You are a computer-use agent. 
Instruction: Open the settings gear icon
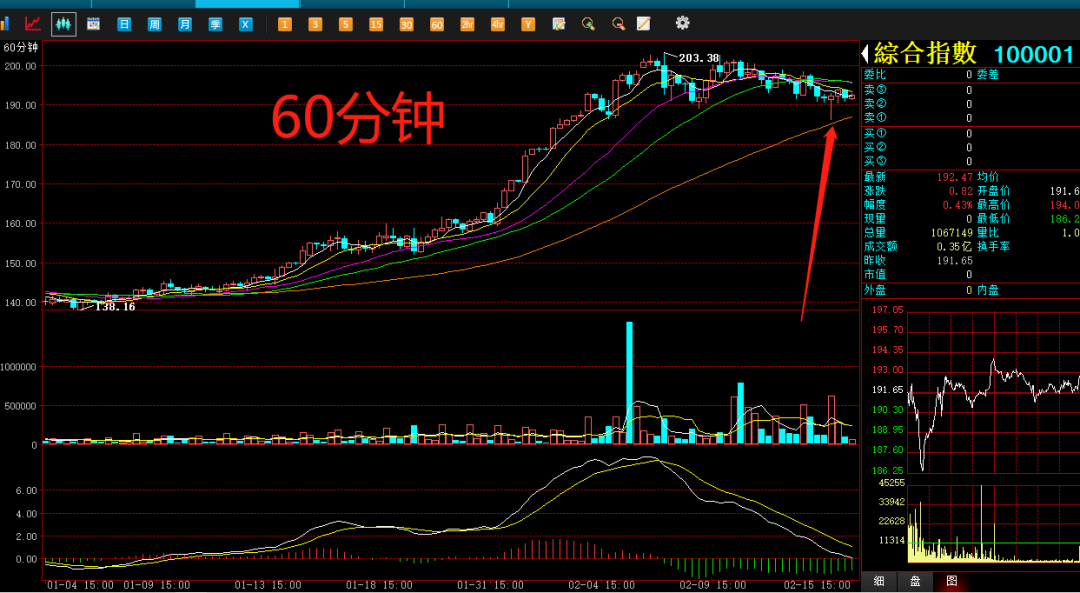(682, 22)
